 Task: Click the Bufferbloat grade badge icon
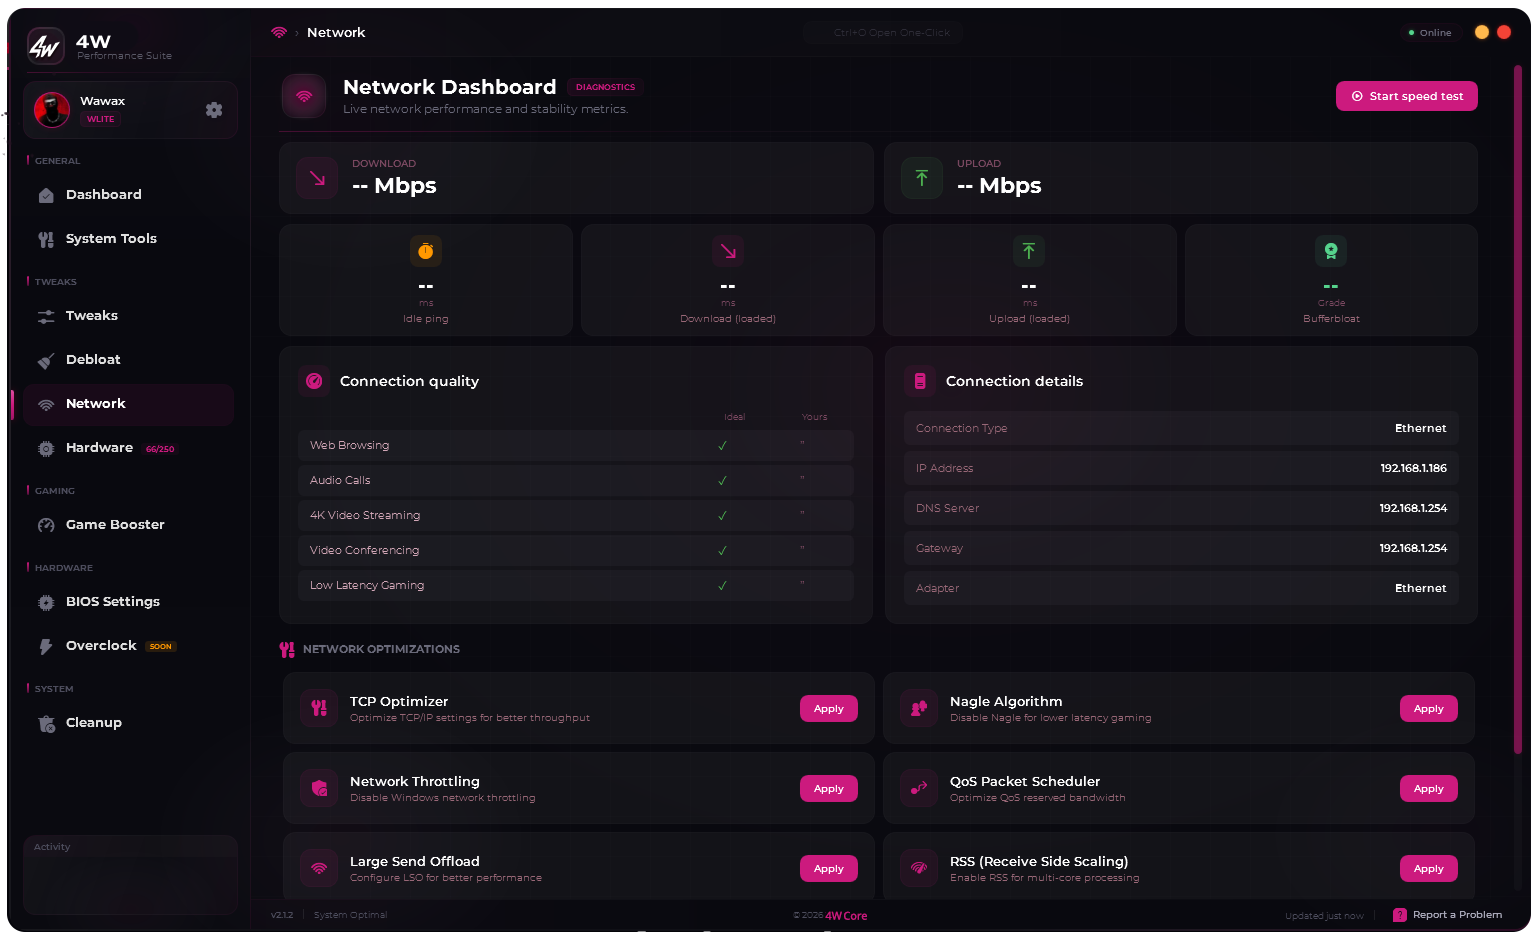[x=1331, y=251]
